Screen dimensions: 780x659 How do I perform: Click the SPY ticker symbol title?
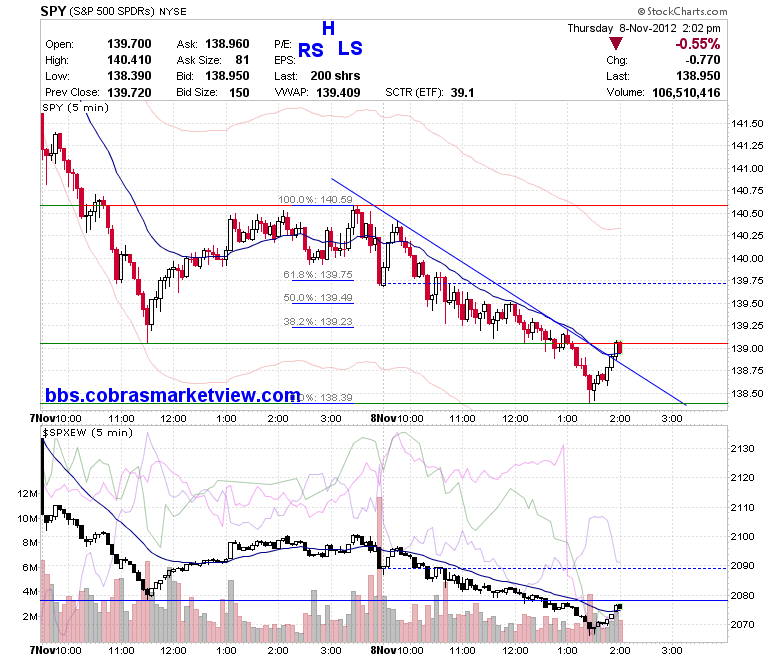53,11
